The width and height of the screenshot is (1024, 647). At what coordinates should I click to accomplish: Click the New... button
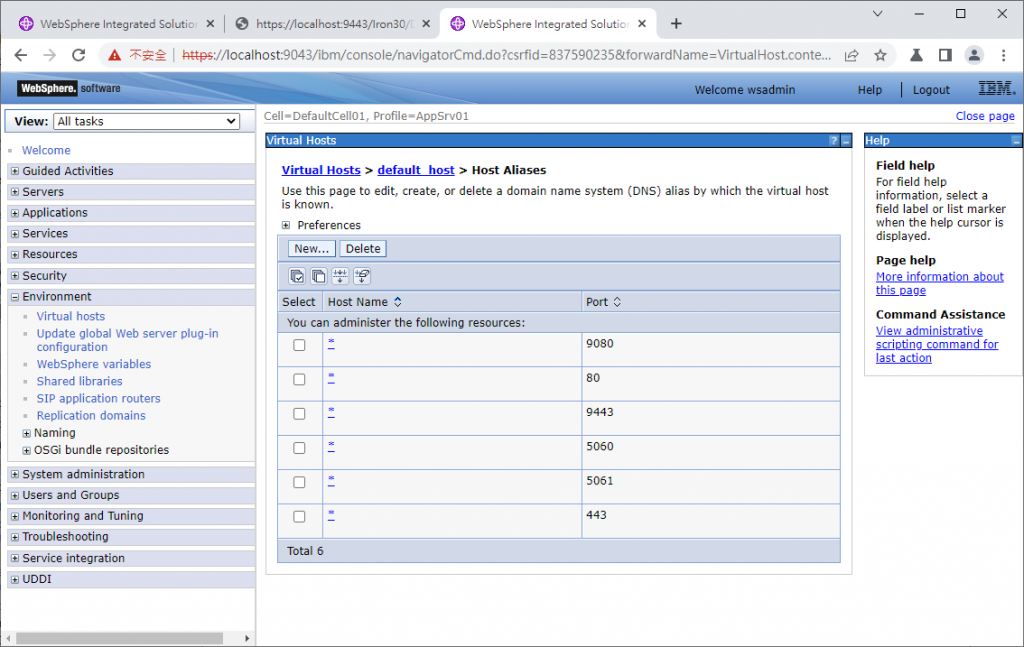[312, 249]
